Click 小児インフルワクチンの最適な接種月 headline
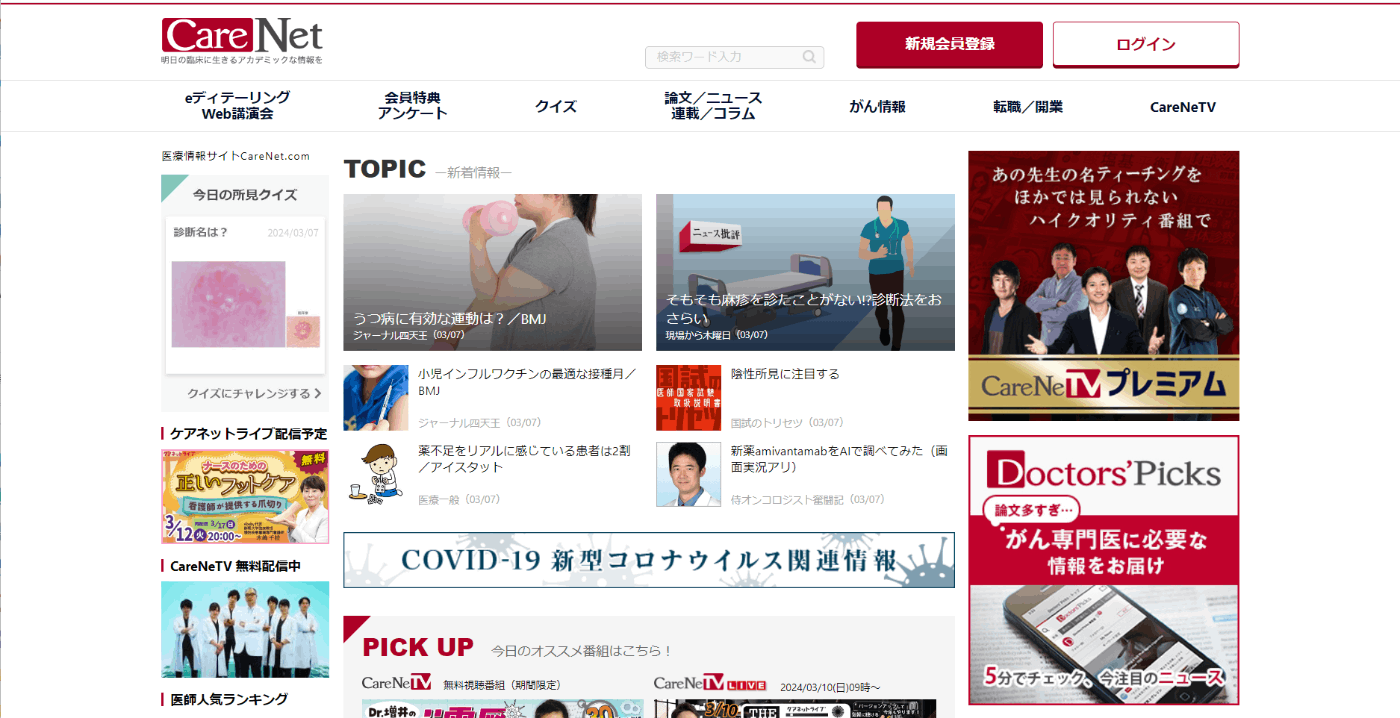1400x718 pixels. tap(527, 382)
